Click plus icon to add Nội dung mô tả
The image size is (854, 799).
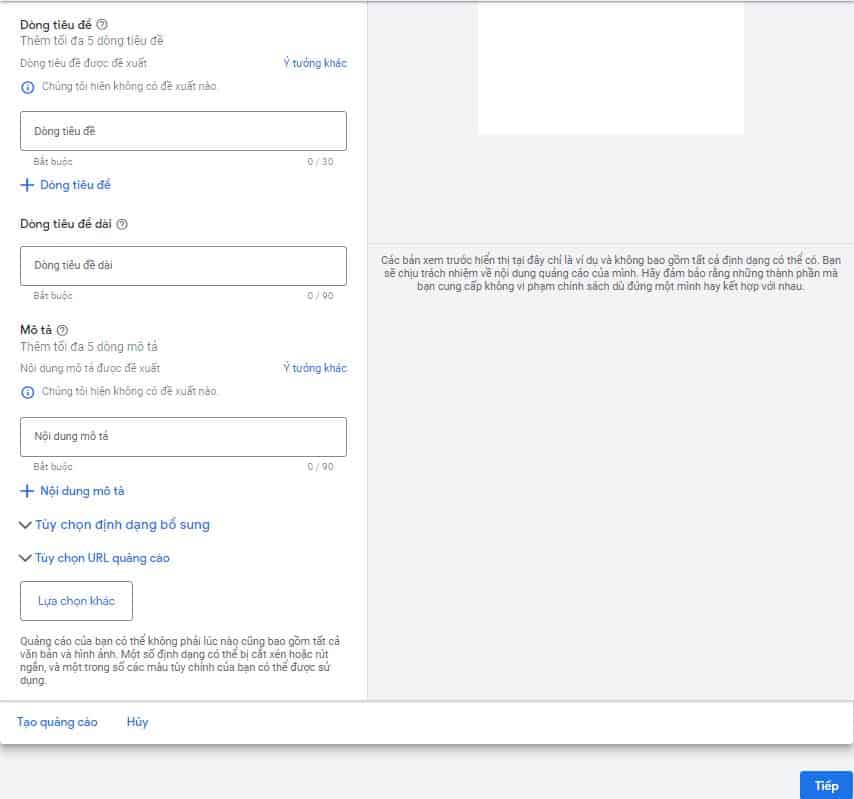[27, 491]
